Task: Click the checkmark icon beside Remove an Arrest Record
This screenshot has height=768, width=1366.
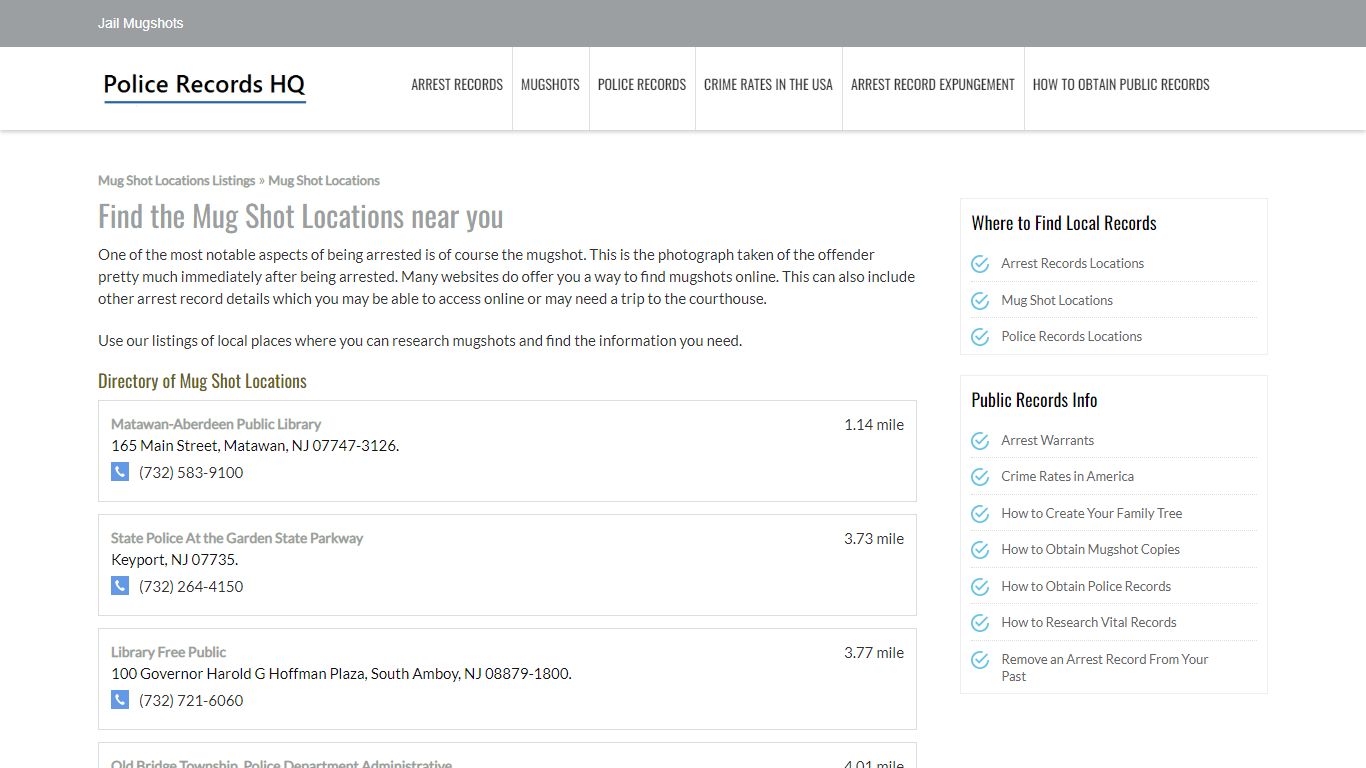Action: (x=980, y=660)
